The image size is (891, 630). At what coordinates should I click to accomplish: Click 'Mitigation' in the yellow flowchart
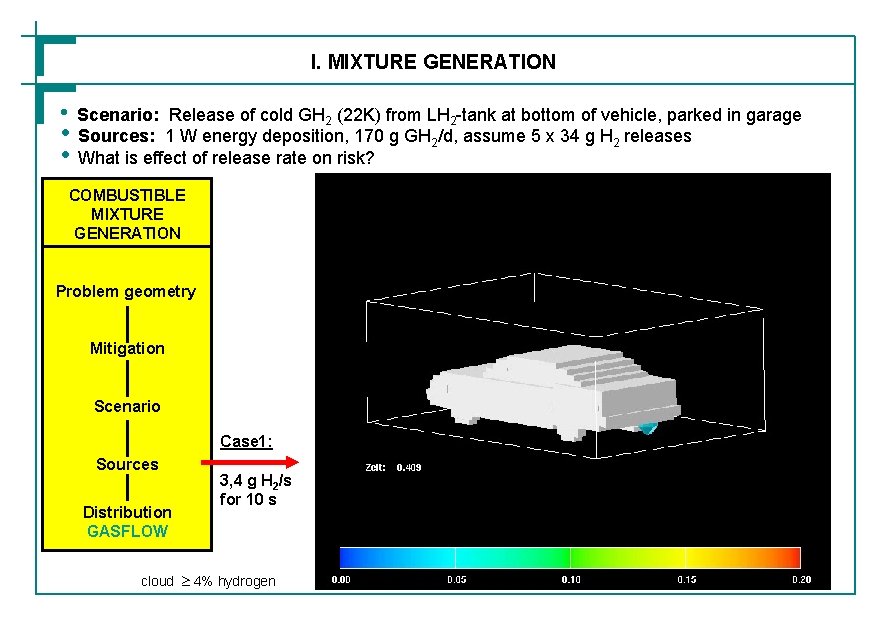pyautogui.click(x=127, y=348)
